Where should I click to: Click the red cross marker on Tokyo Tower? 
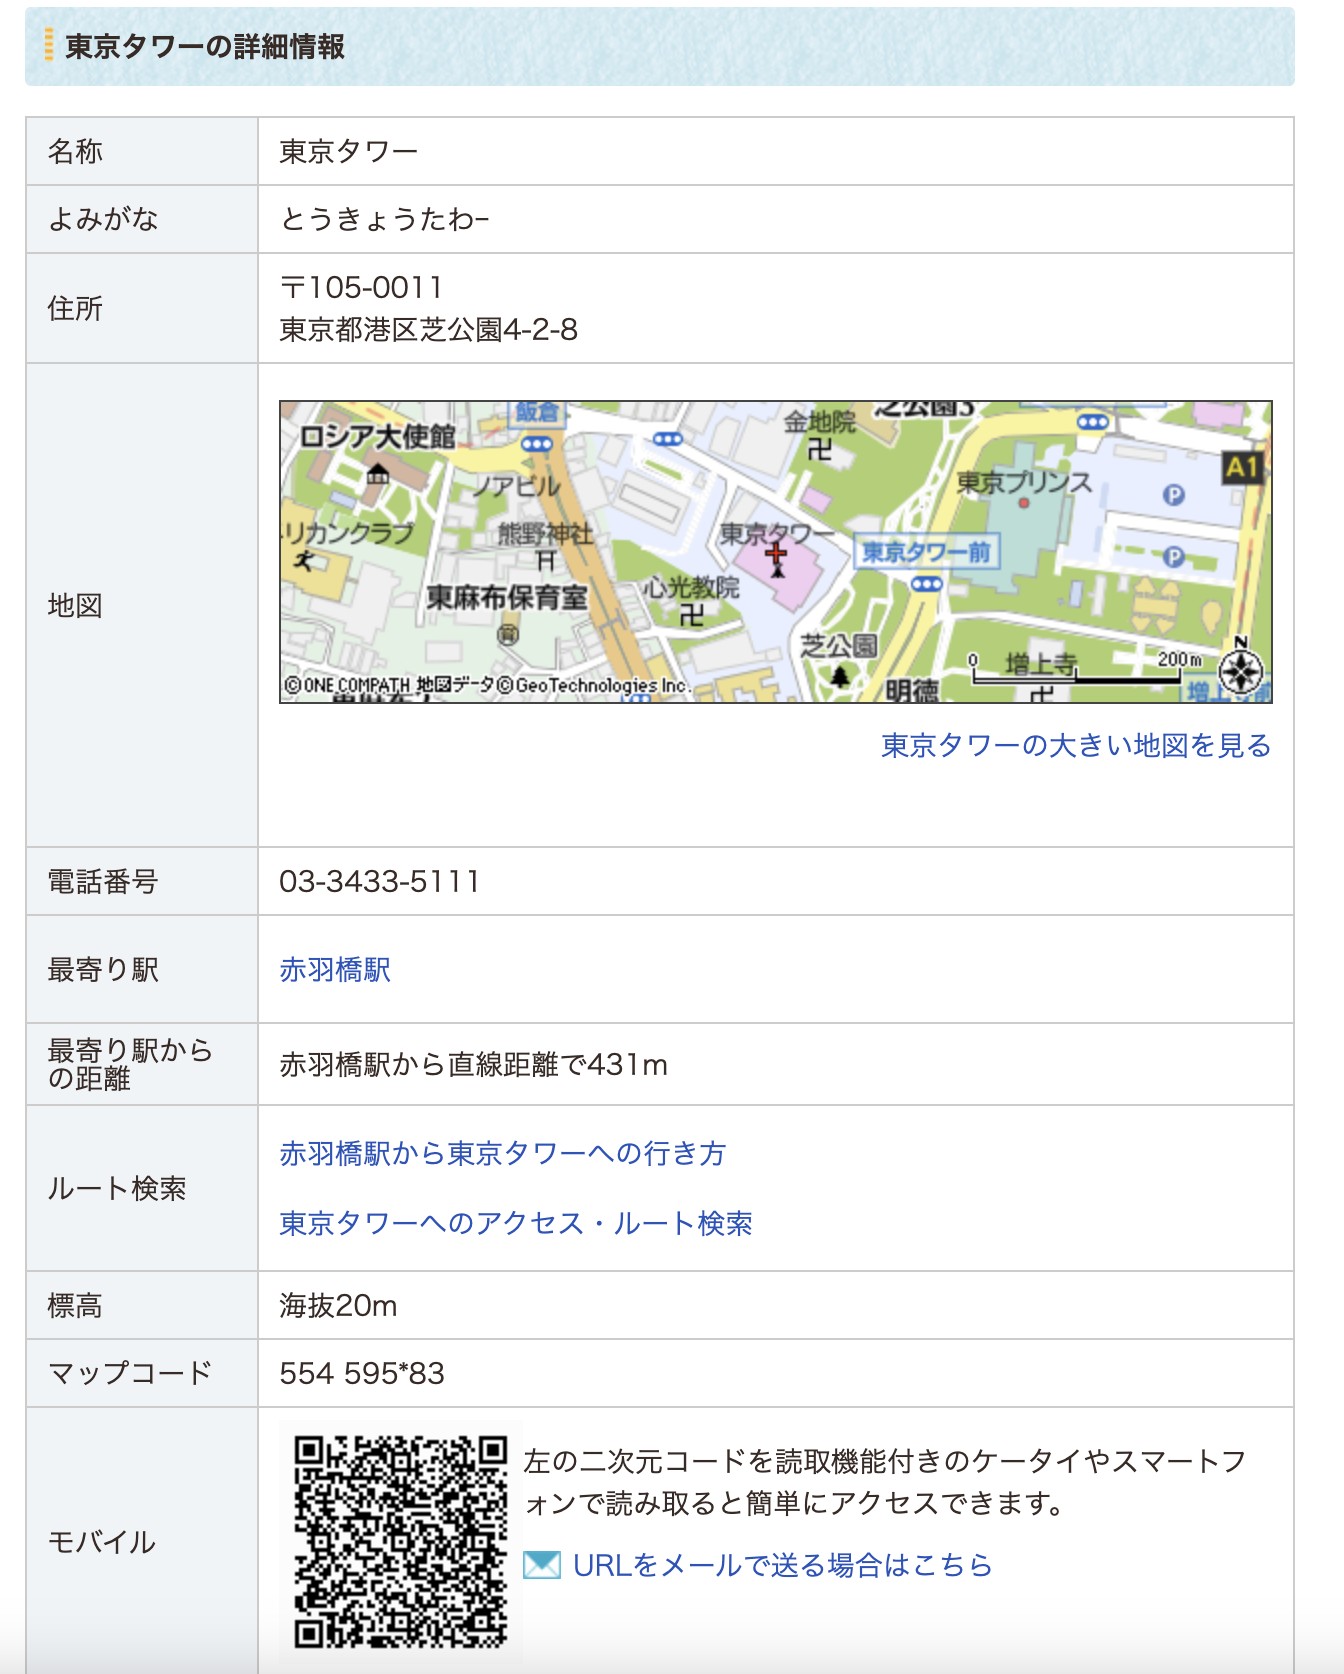pyautogui.click(x=776, y=553)
